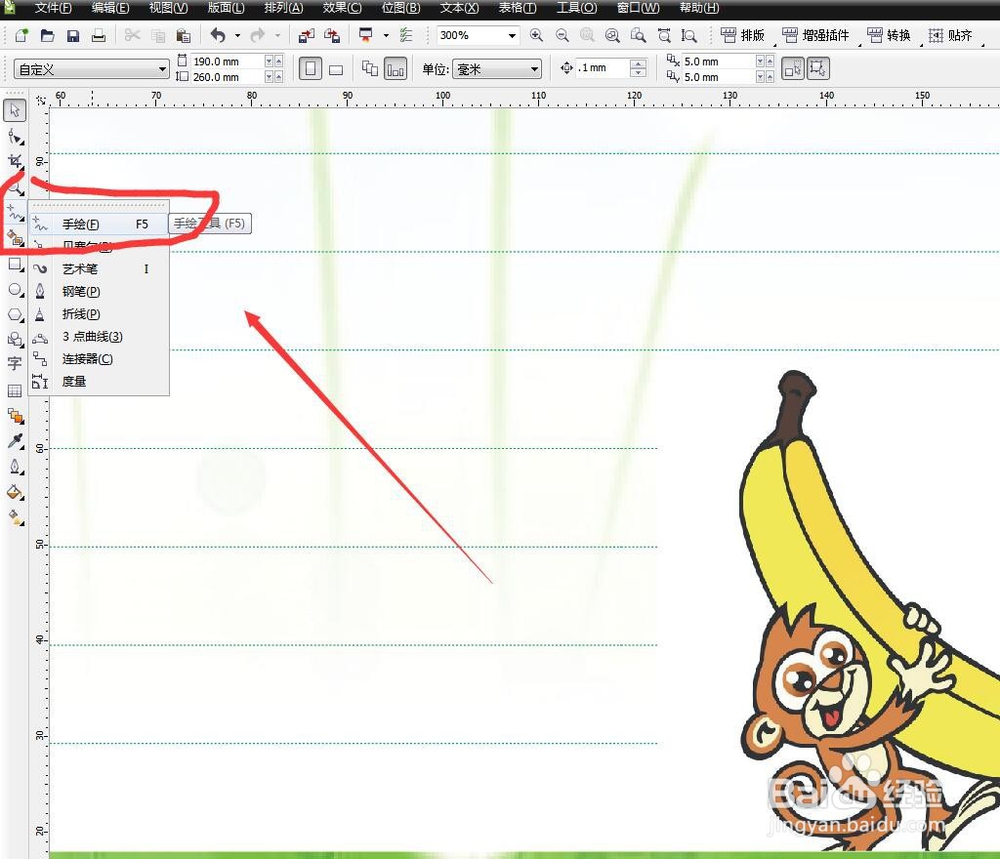Open the zoom level 300% dropdown
Viewport: 1000px width, 859px height.
(x=511, y=36)
